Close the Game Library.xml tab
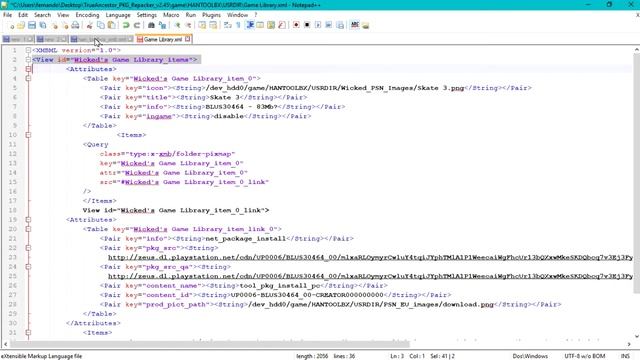 point(187,39)
